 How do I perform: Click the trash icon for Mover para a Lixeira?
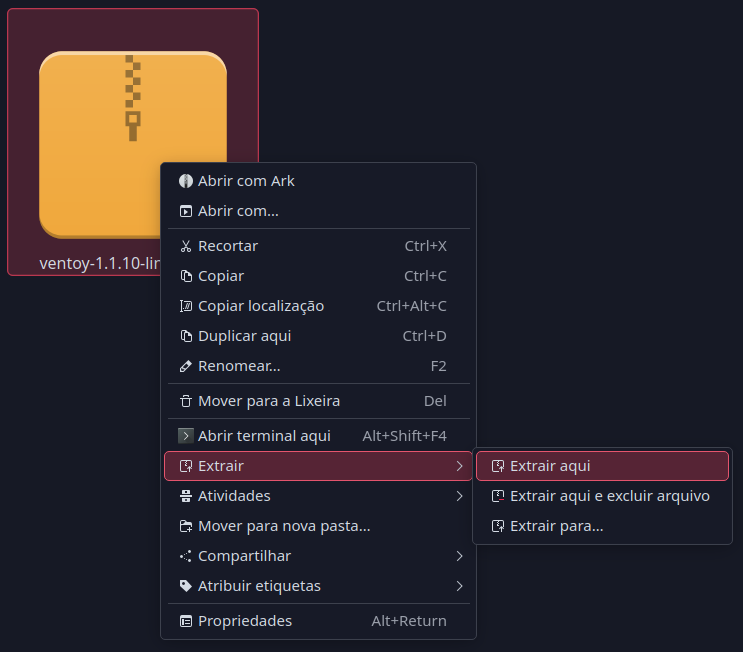click(x=185, y=401)
